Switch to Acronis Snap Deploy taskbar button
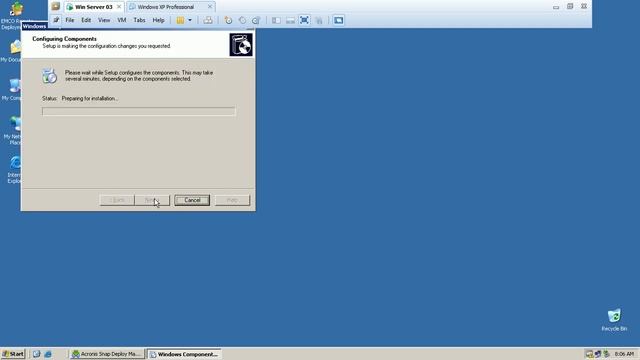The width and height of the screenshot is (640, 360). coord(107,354)
